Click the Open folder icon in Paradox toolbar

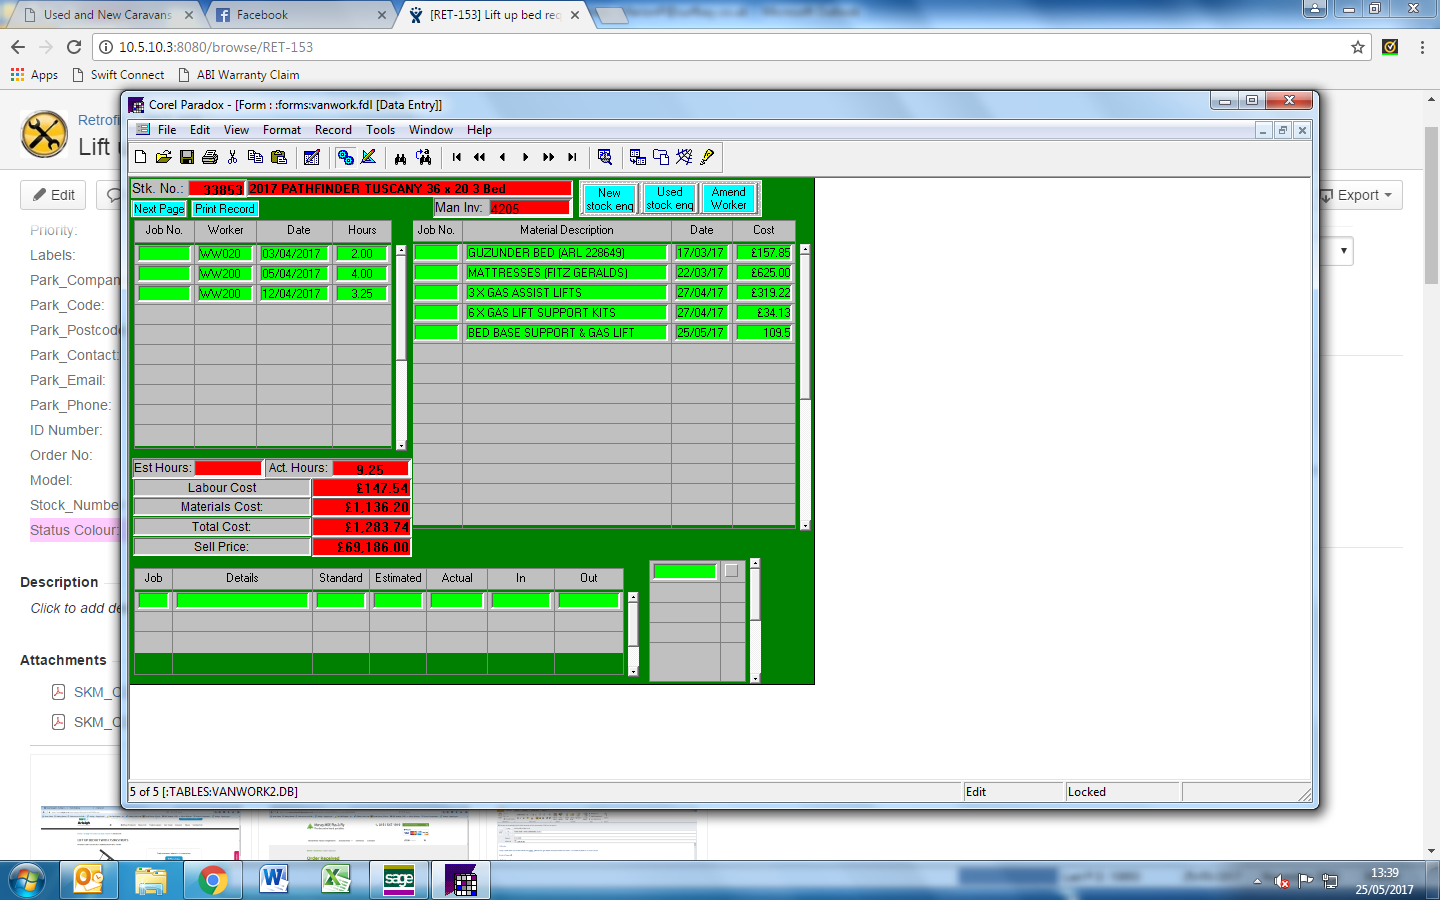[164, 157]
